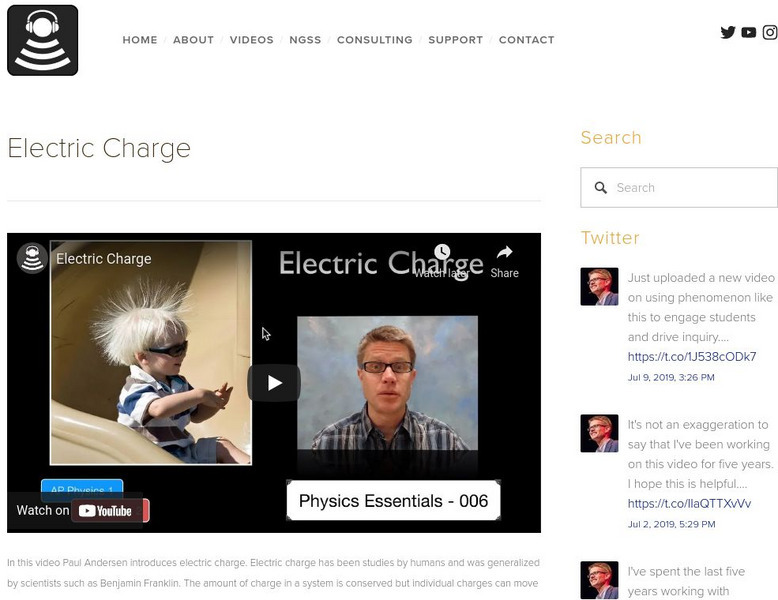Open the t.co/1J538cODk7 tweet link
The width and height of the screenshot is (778, 600).
pyautogui.click(x=692, y=356)
